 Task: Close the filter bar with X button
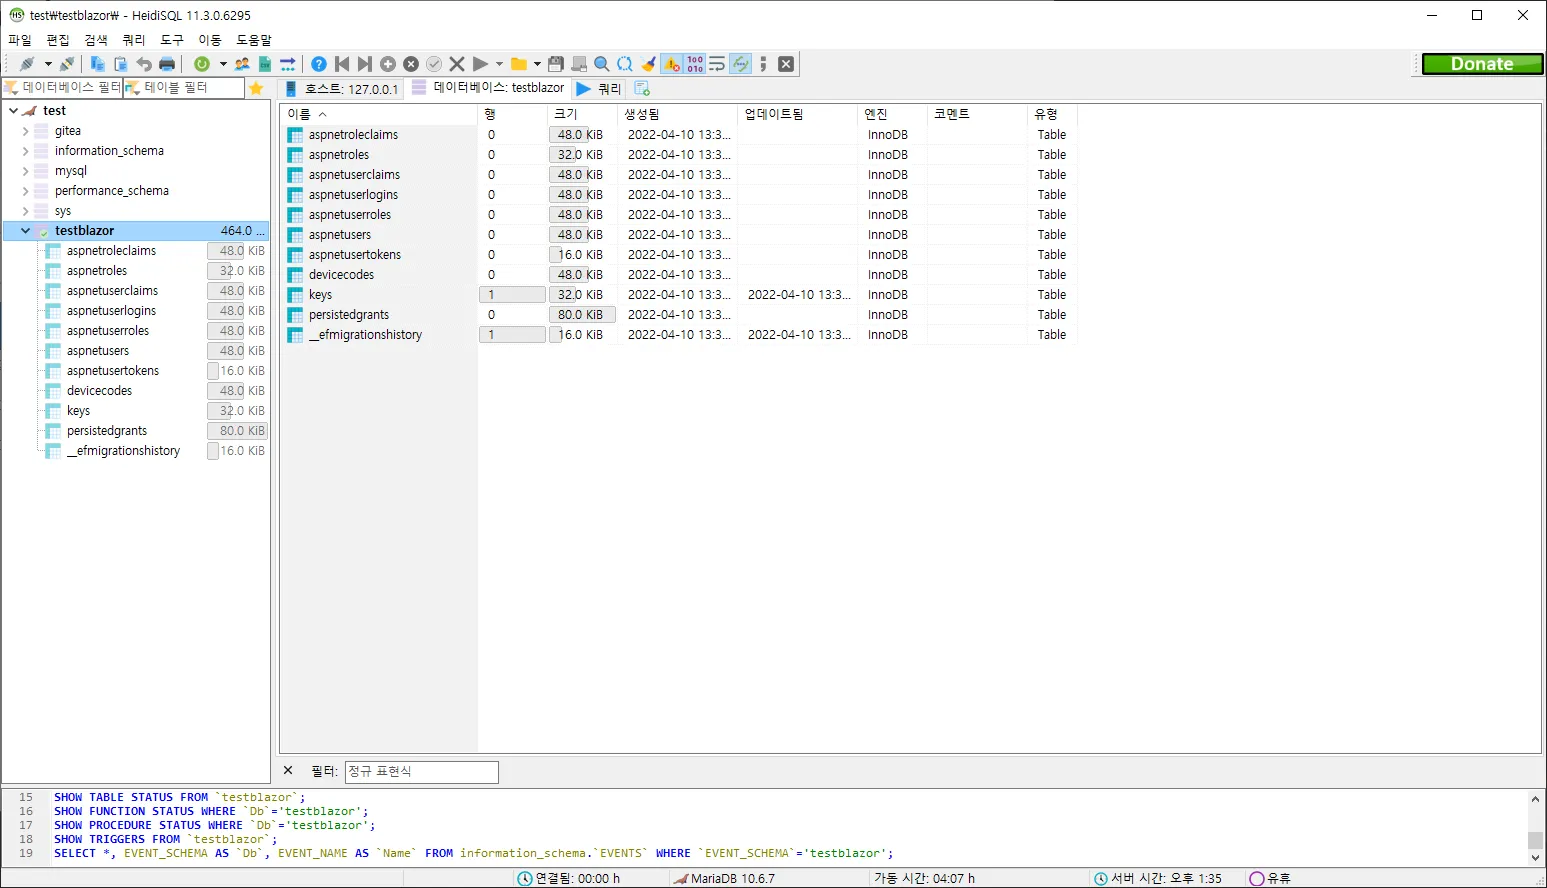288,771
